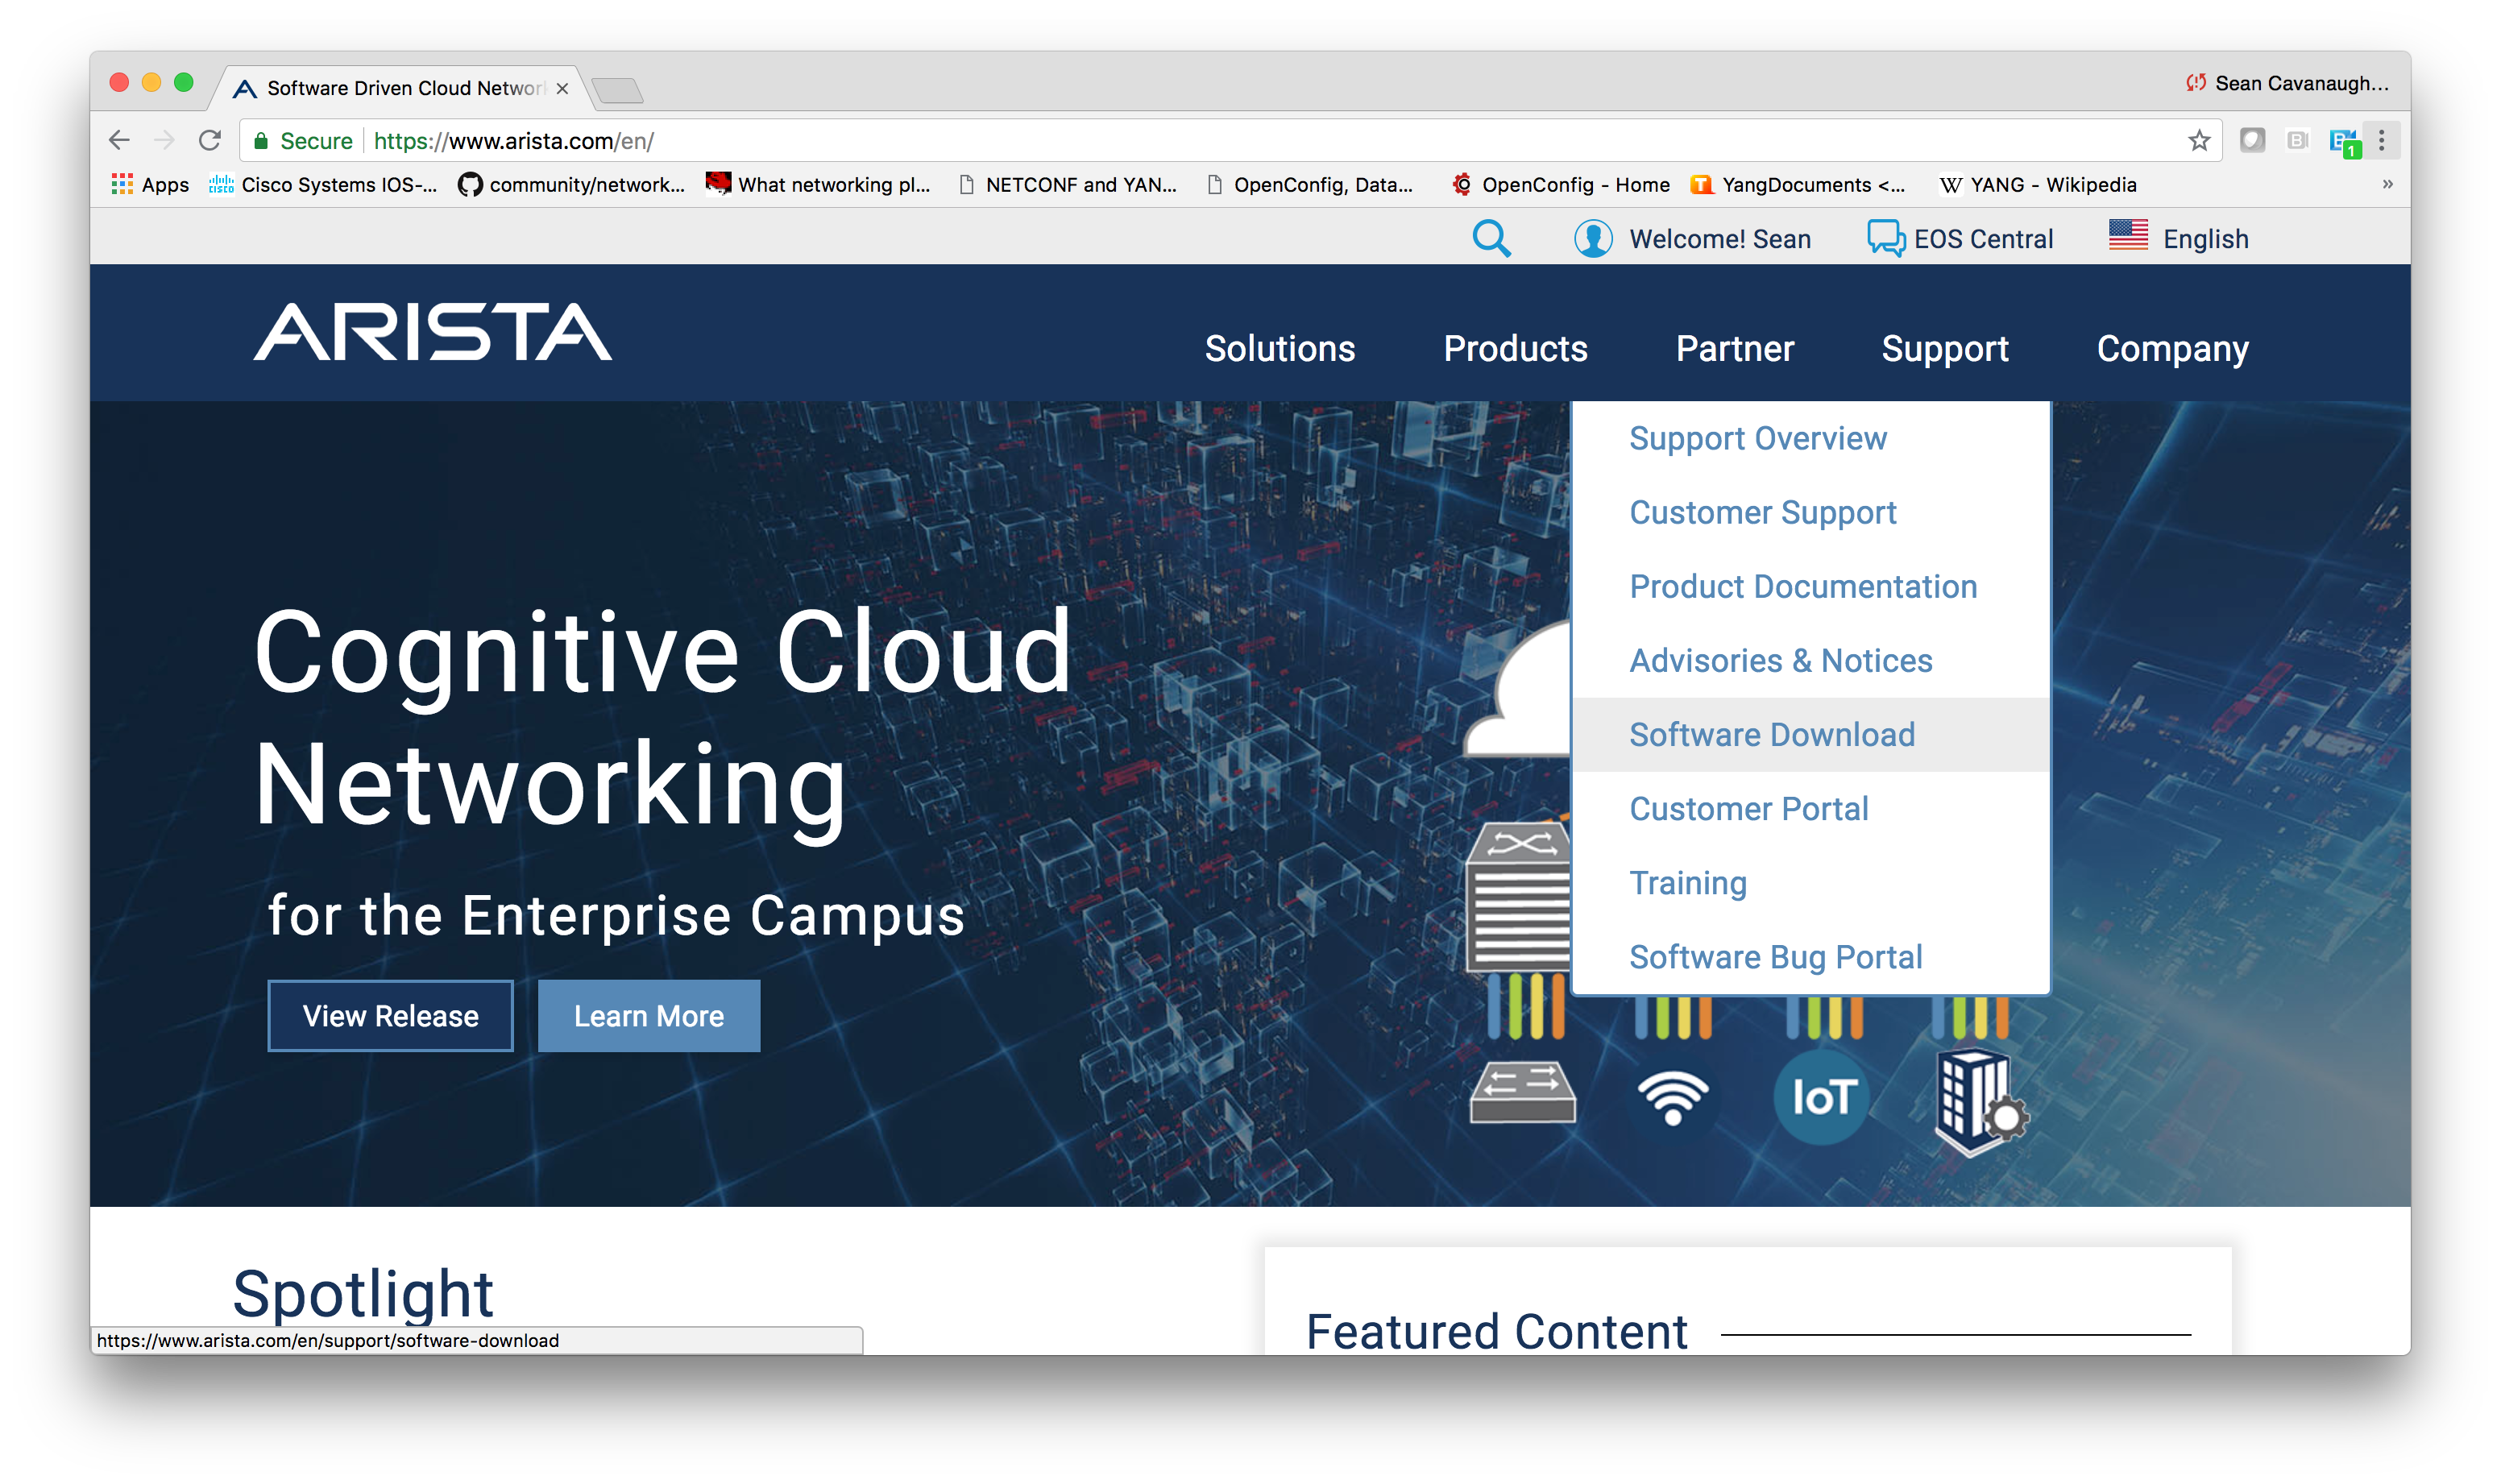
Task: Select Support Overview menu item
Action: click(x=1811, y=438)
